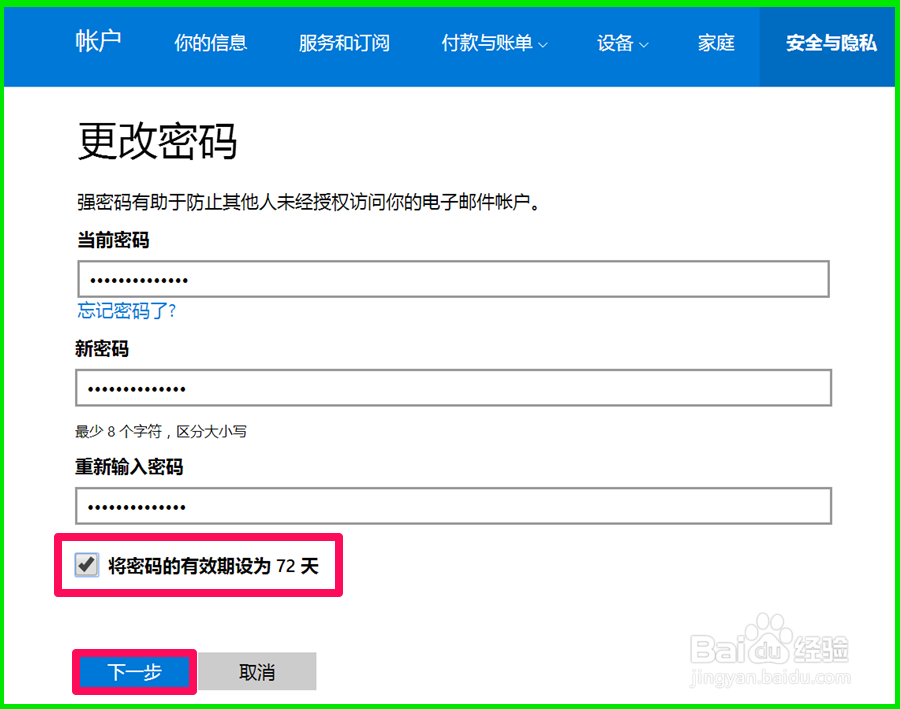The image size is (900, 709).
Task: Click inside the 当前密码 field
Action: coord(450,278)
